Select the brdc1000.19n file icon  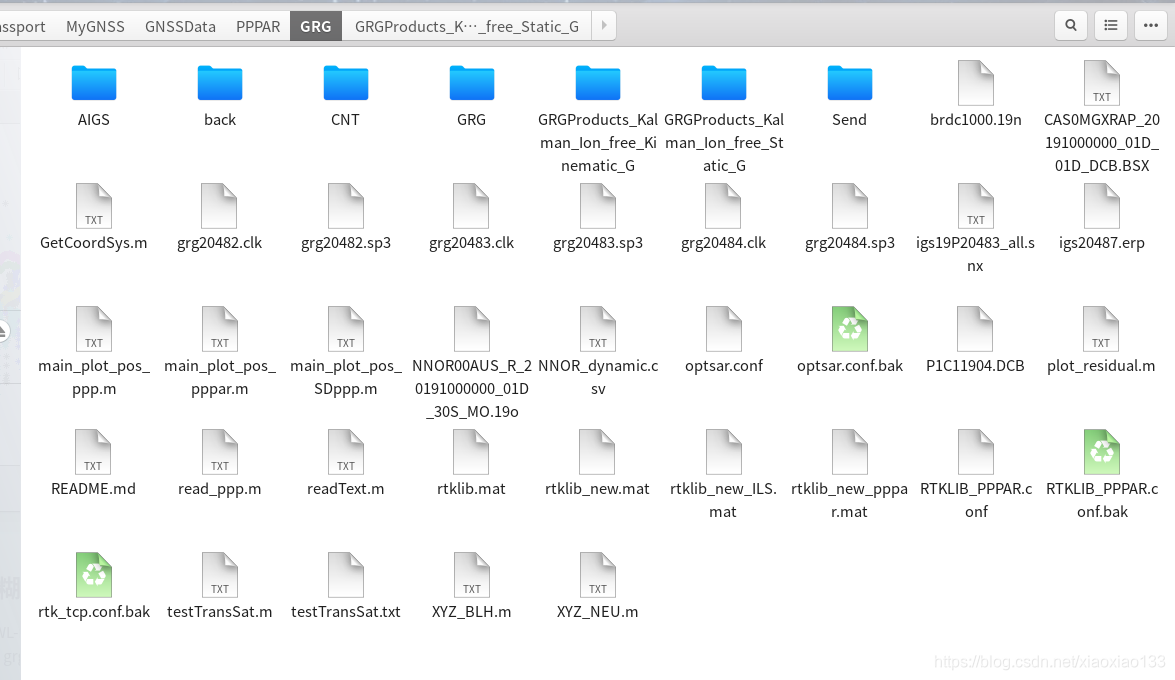pos(976,83)
